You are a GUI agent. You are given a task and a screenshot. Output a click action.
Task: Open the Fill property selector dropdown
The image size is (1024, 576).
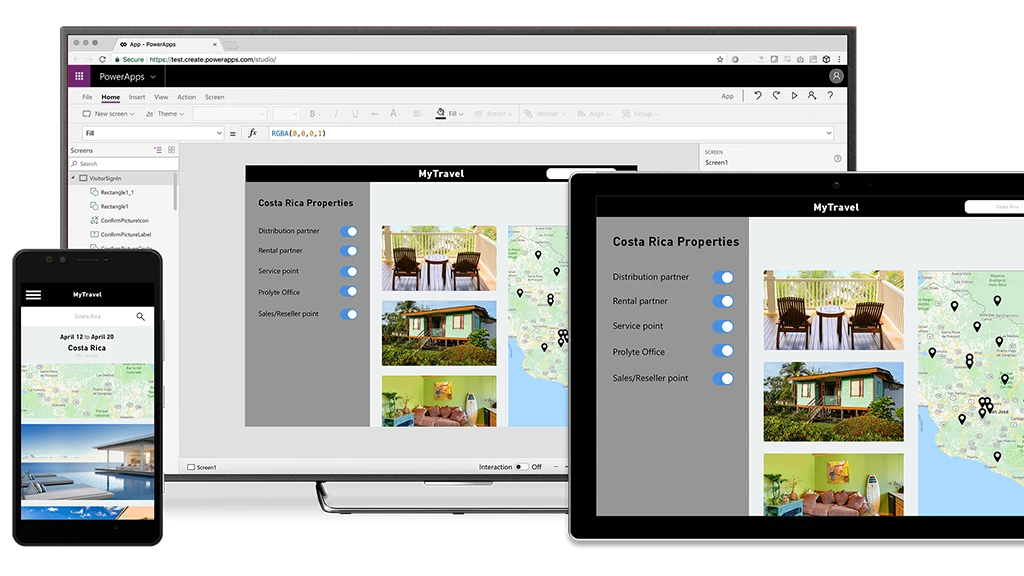tap(153, 133)
